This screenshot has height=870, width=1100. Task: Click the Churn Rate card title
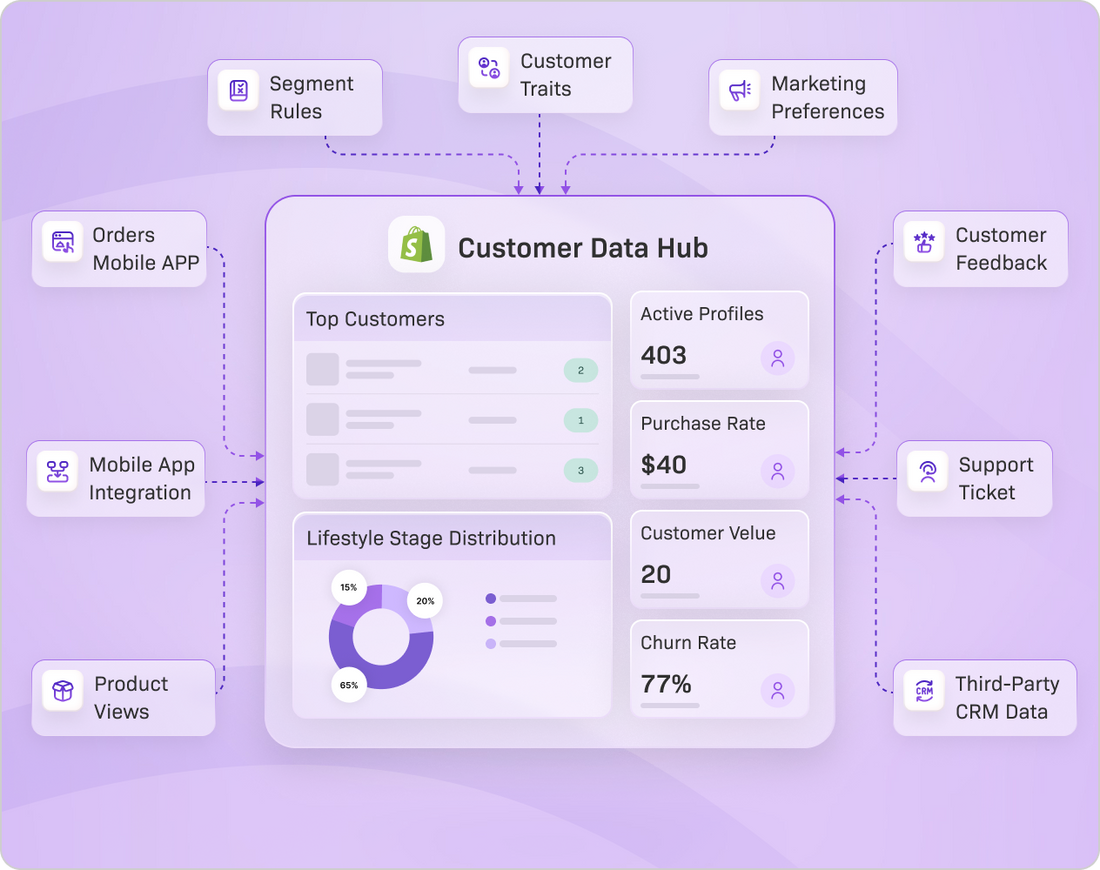688,643
